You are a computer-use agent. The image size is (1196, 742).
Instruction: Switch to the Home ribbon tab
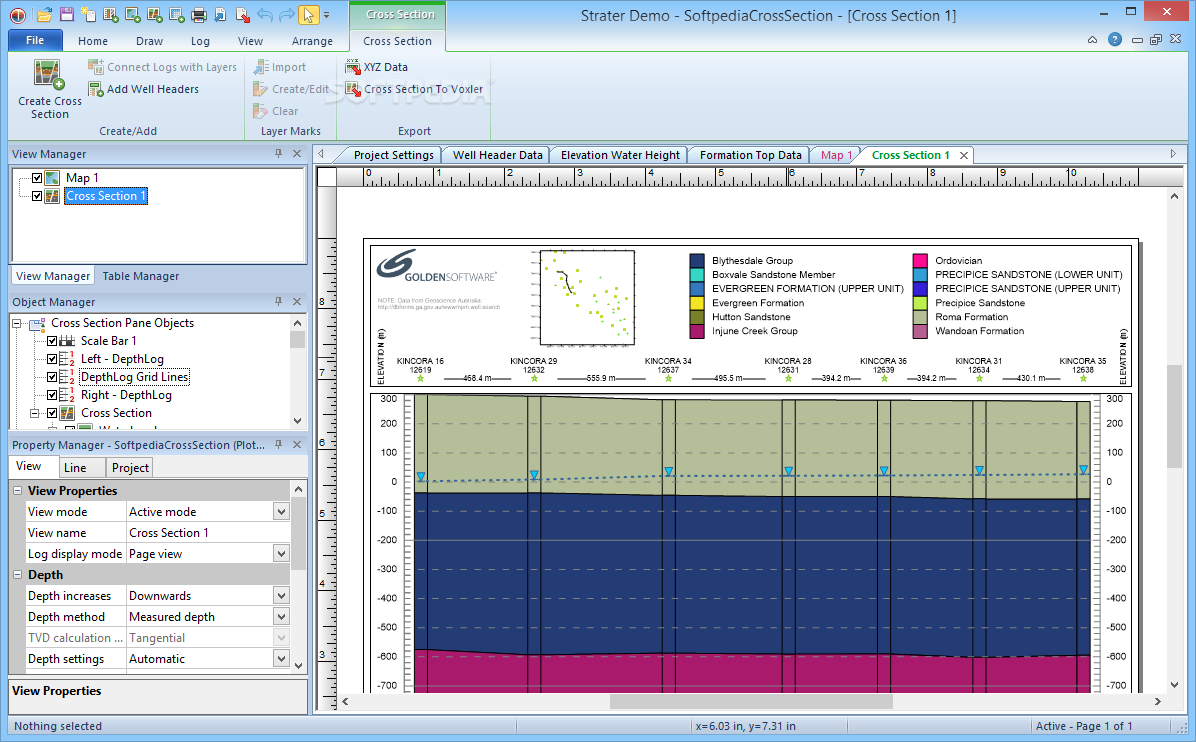coord(92,41)
